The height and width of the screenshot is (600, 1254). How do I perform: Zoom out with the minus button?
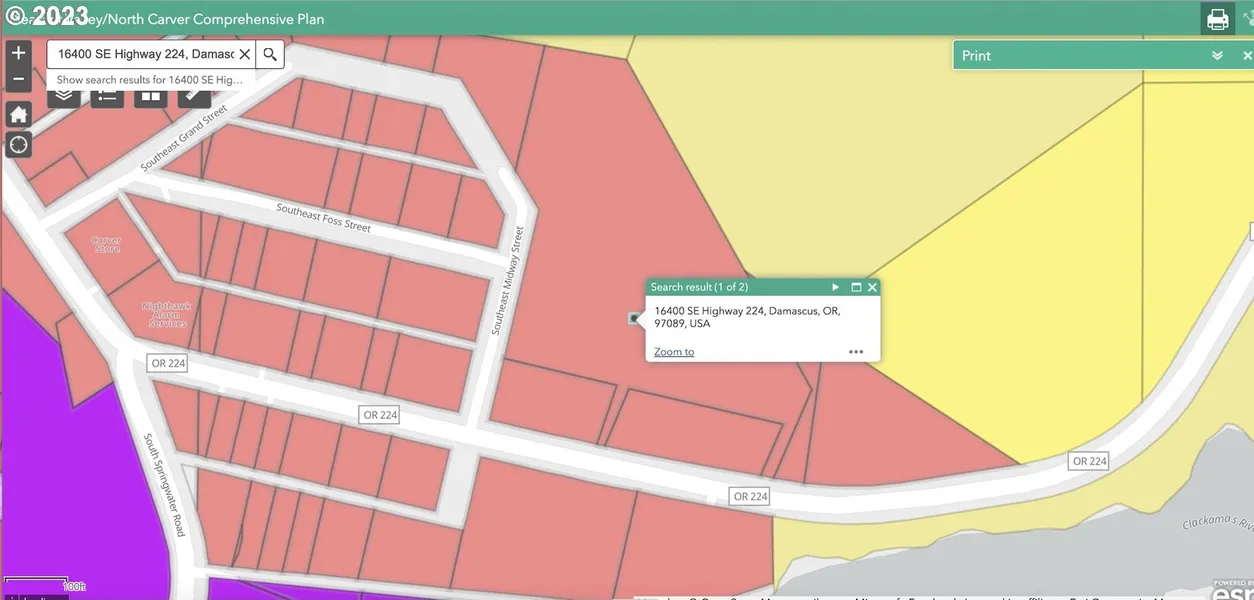[x=19, y=79]
